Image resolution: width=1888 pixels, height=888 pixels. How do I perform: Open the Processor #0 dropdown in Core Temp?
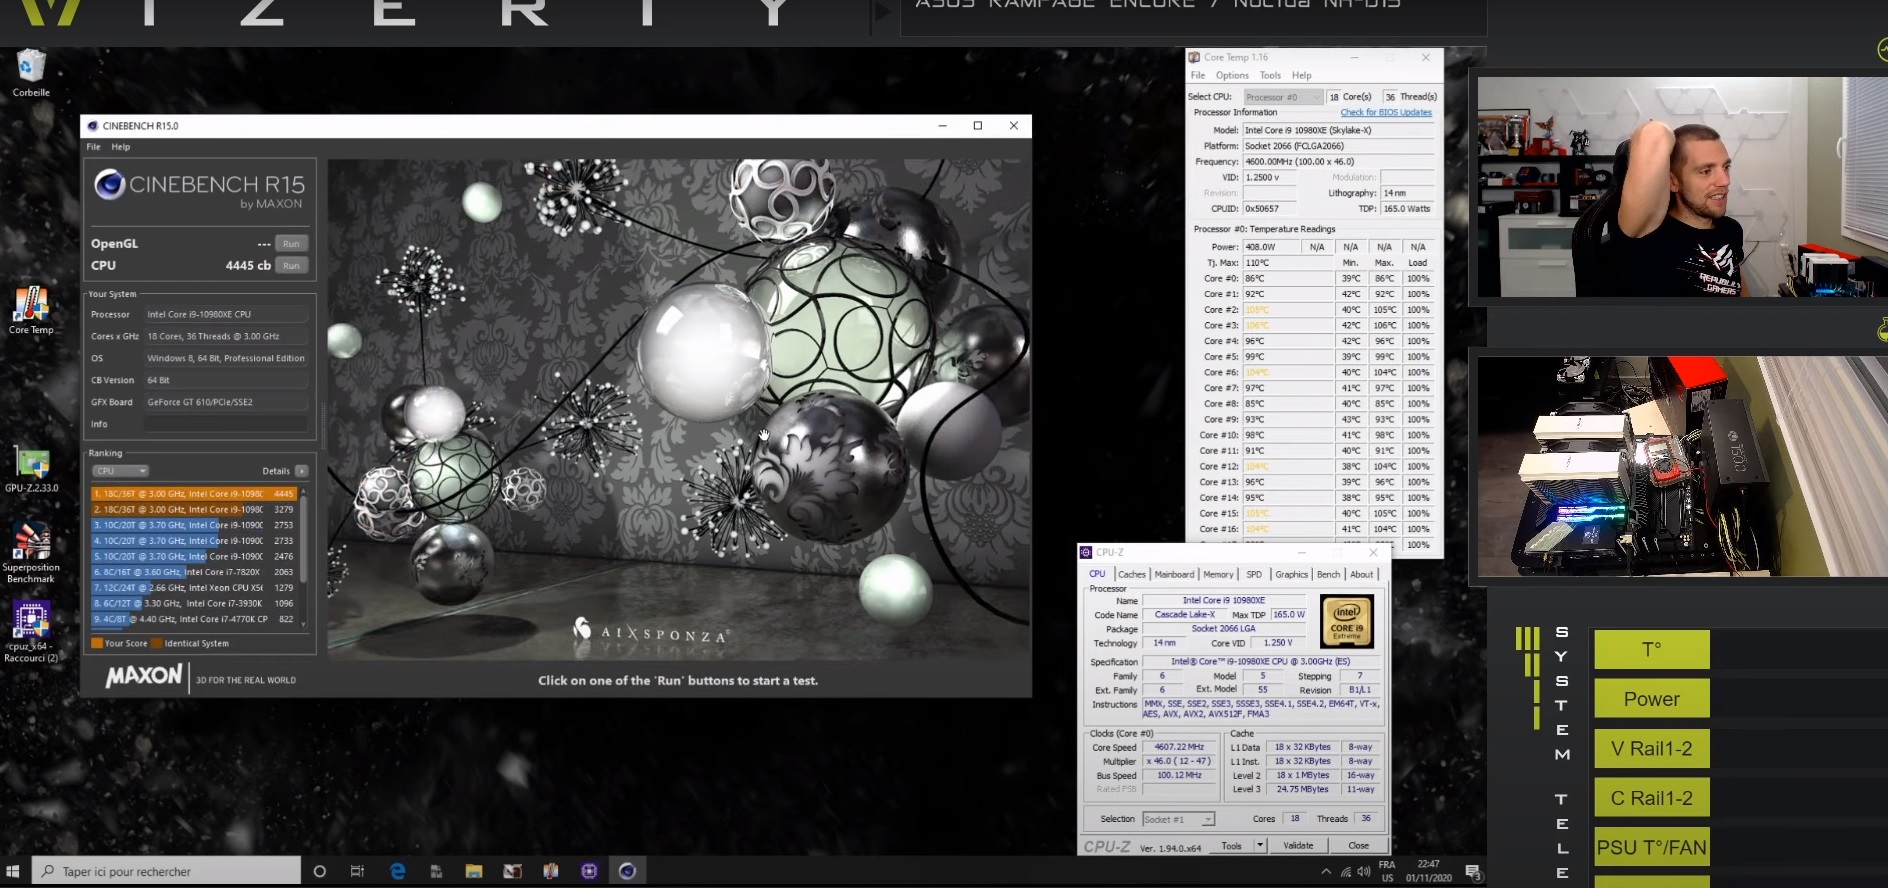[x=1283, y=97]
